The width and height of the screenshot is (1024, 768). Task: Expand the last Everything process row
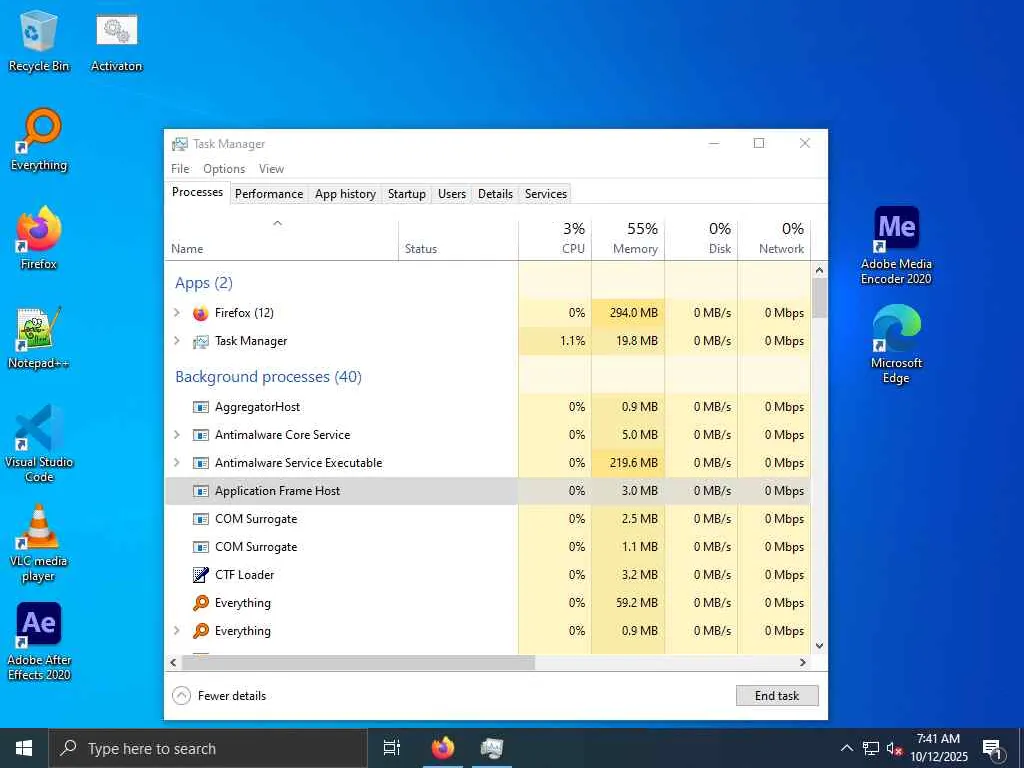click(177, 631)
